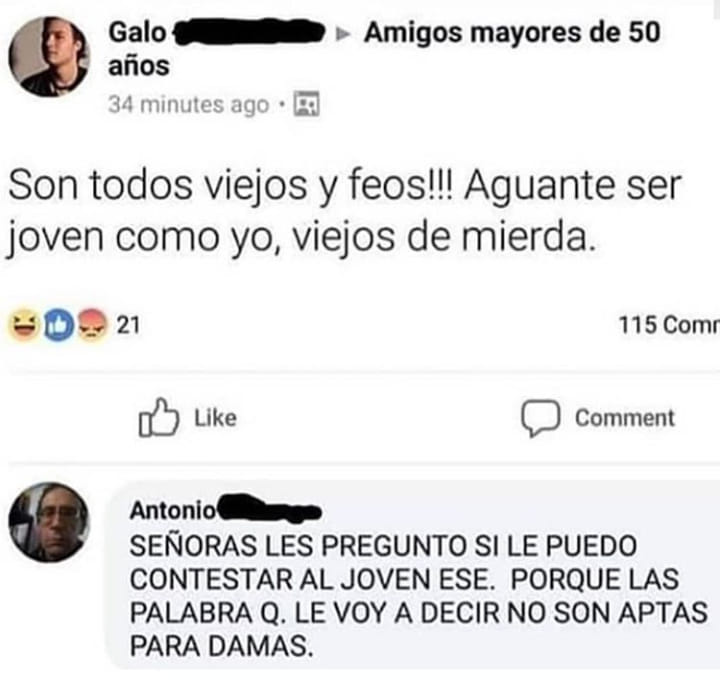Click the group privacy icon beside timestamp
The width and height of the screenshot is (720, 687).
[x=306, y=104]
